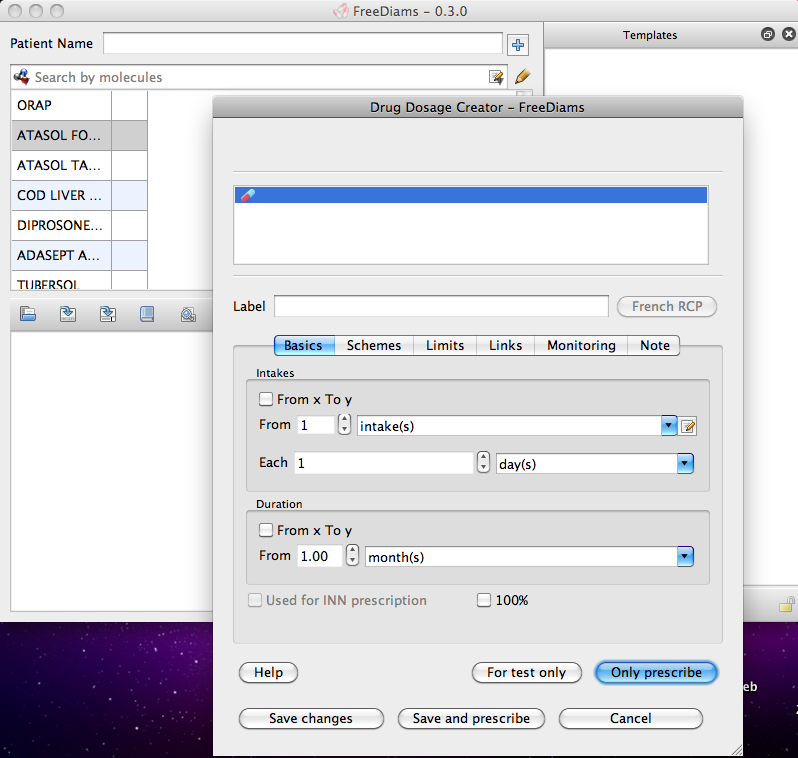Click the molecule search icon in the search box
This screenshot has height=758, width=798.
pos(21,77)
